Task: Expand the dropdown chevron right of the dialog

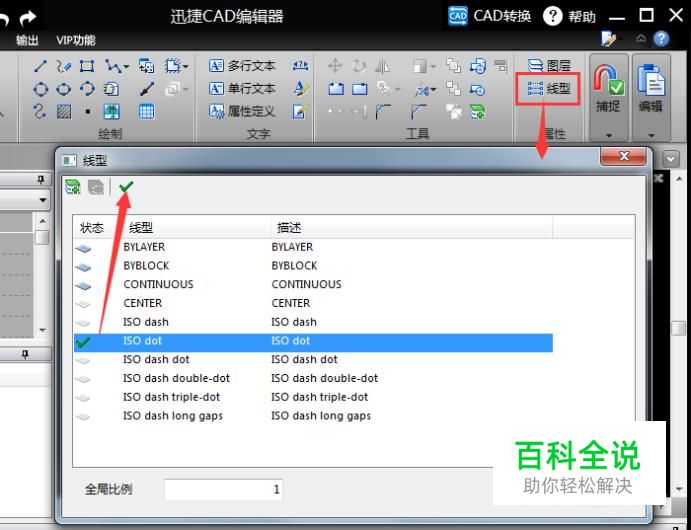Action: pyautogui.click(x=671, y=159)
